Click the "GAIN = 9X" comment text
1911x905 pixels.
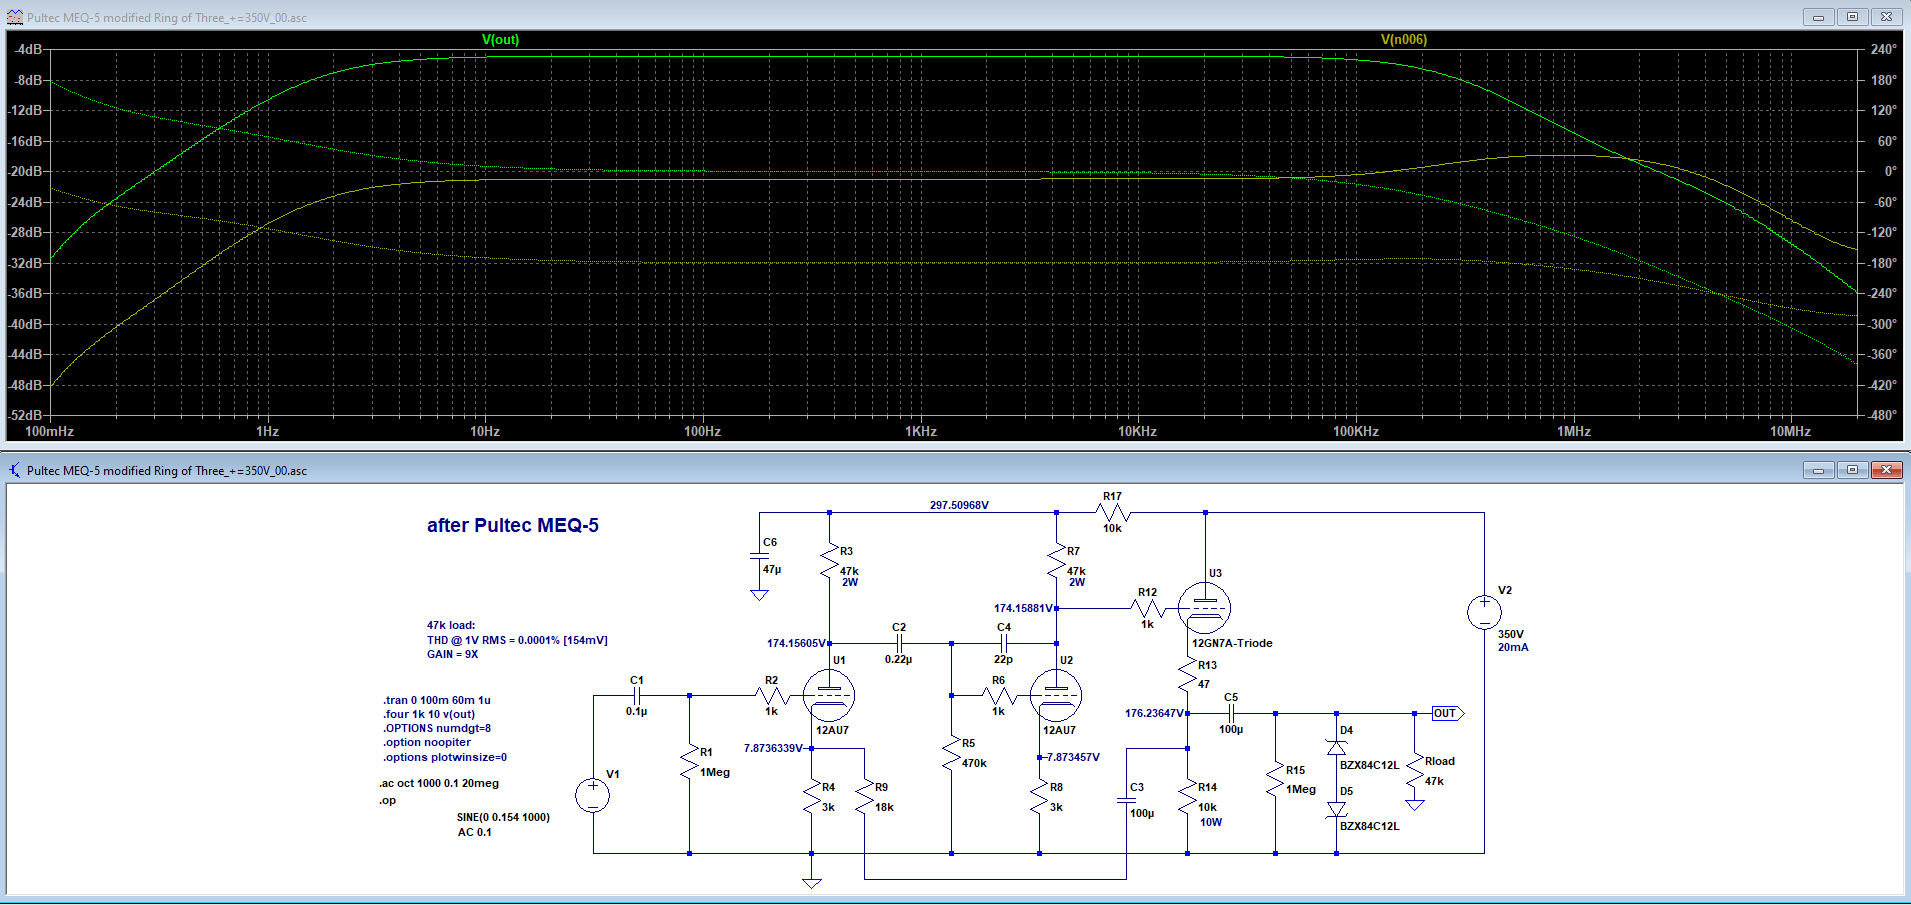[x=452, y=654]
